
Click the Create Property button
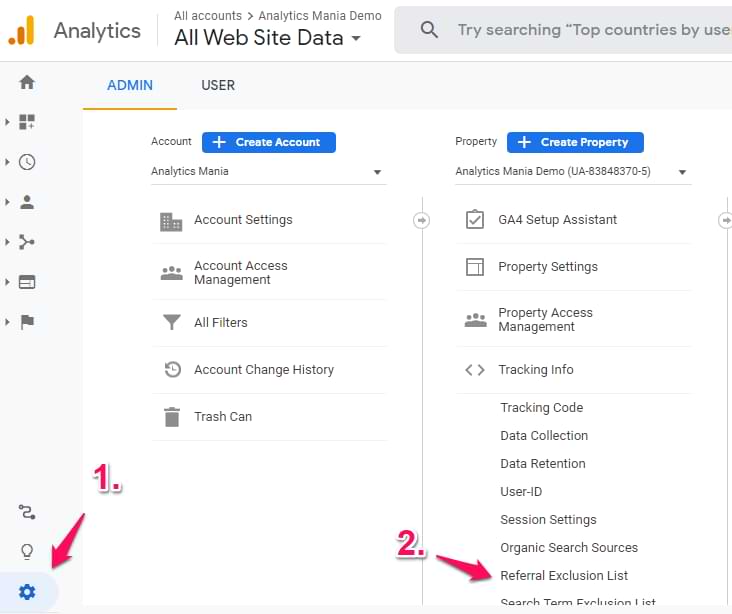575,142
